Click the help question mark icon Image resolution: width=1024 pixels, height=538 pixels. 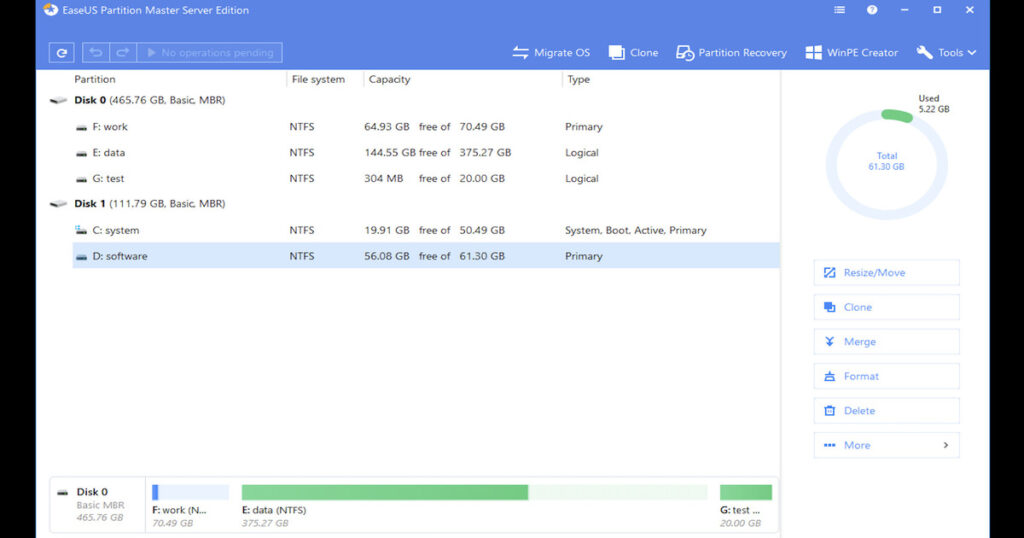point(872,10)
